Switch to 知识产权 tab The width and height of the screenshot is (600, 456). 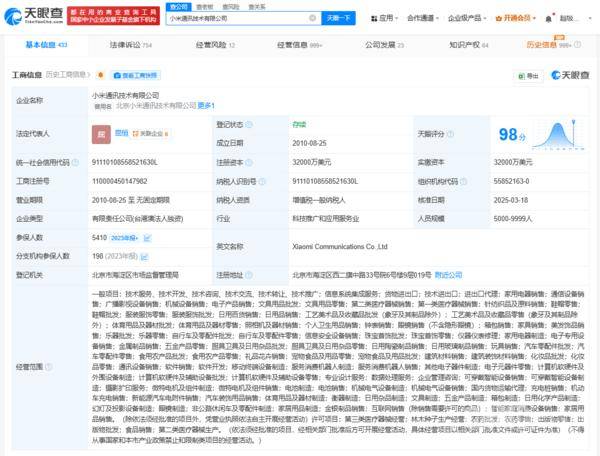(469, 45)
